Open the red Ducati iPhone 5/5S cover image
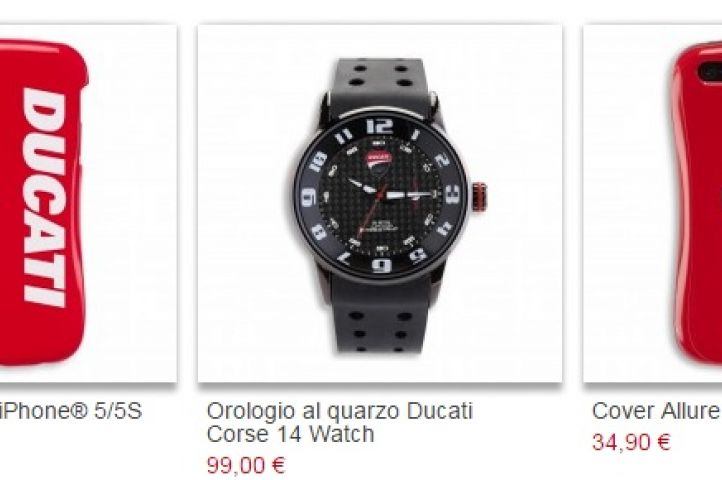 [x=87, y=203]
